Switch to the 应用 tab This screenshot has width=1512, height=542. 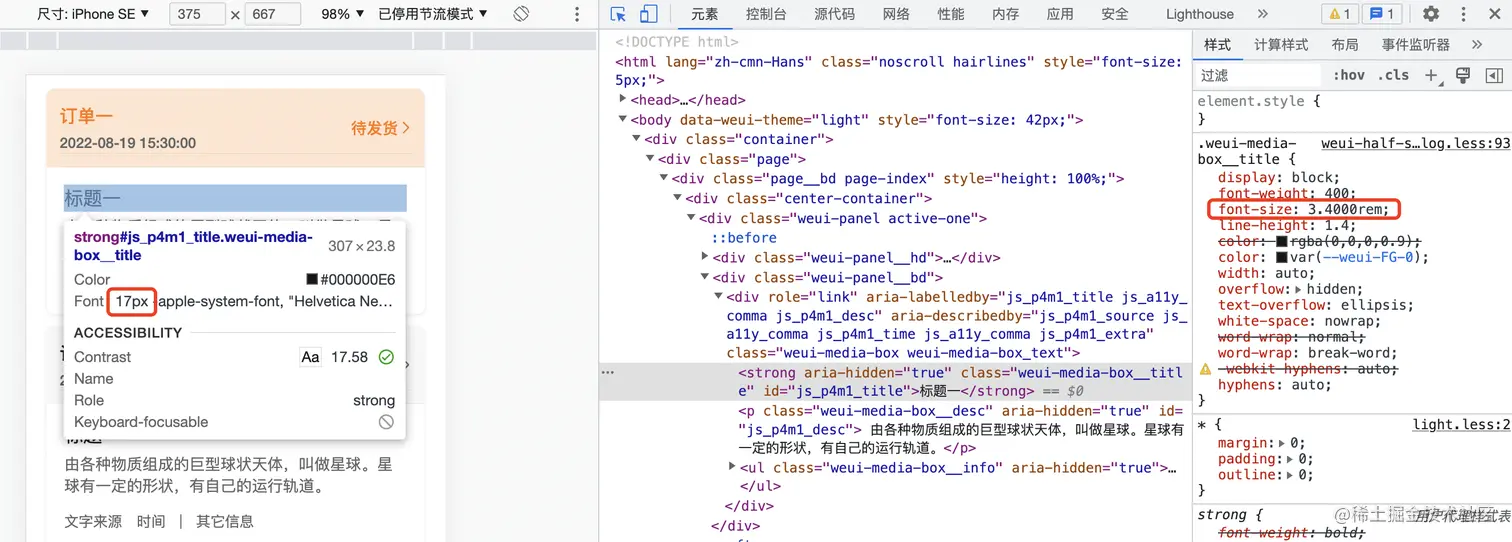point(1060,14)
